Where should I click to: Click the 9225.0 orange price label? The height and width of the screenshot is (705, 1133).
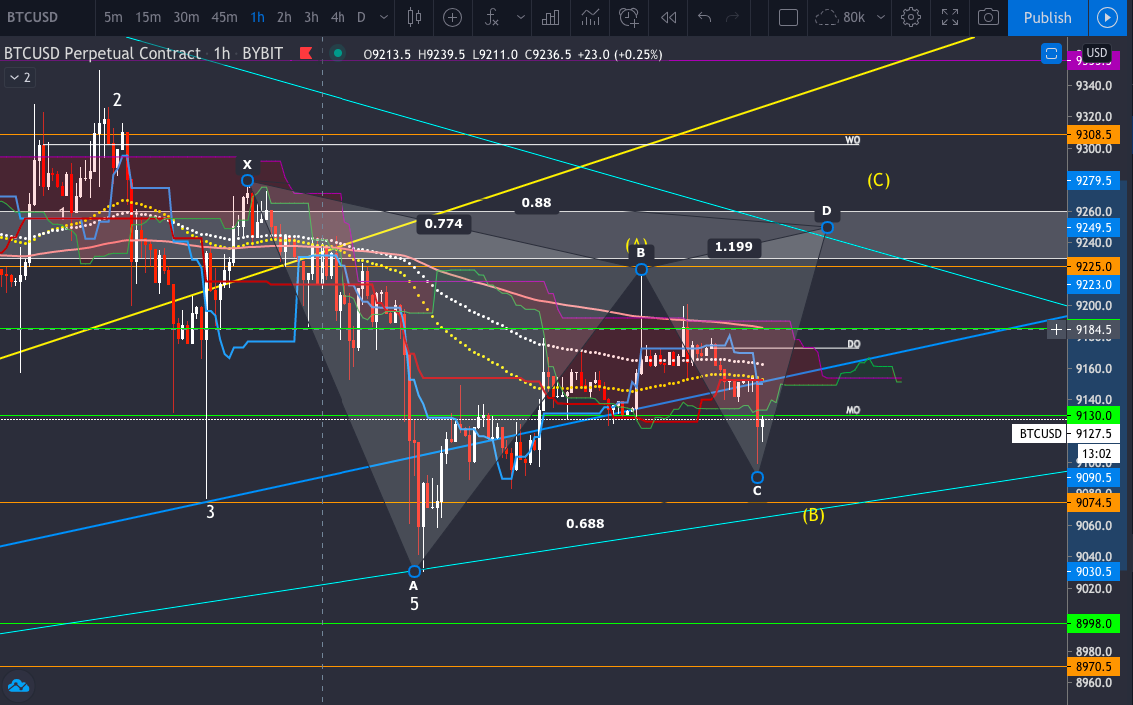coord(1093,267)
